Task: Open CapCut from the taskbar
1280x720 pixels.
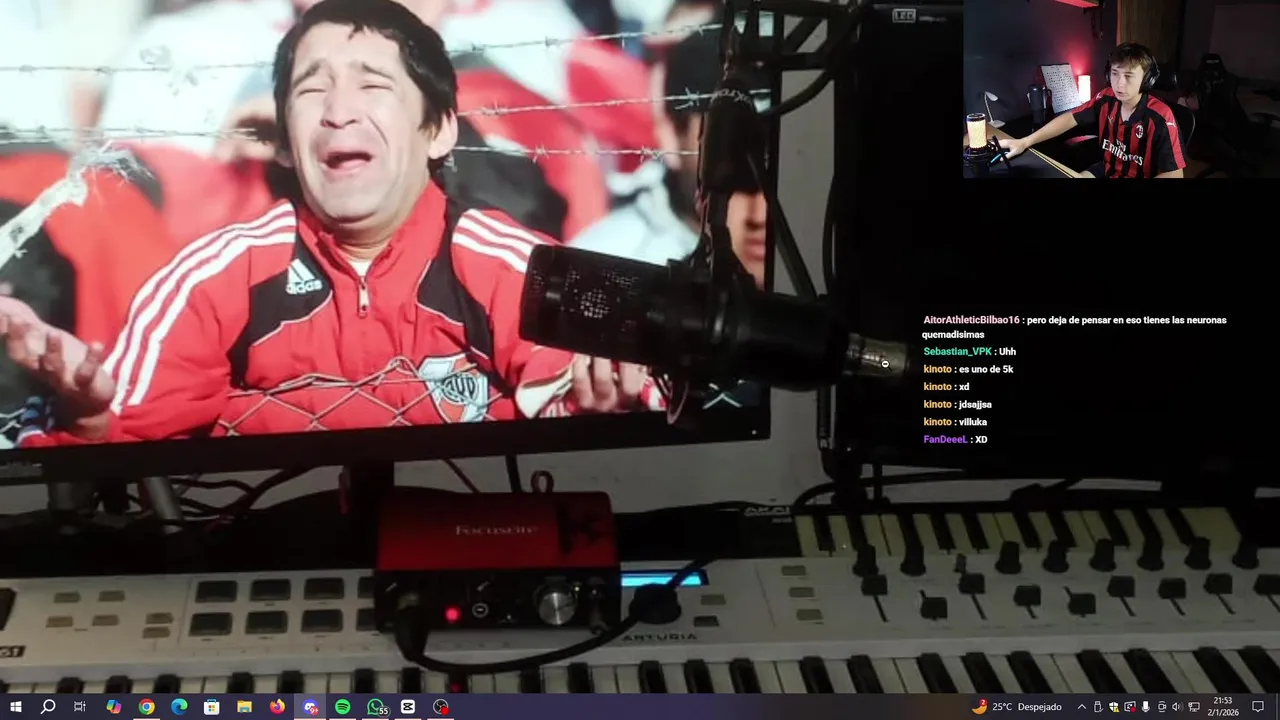Action: coord(408,707)
